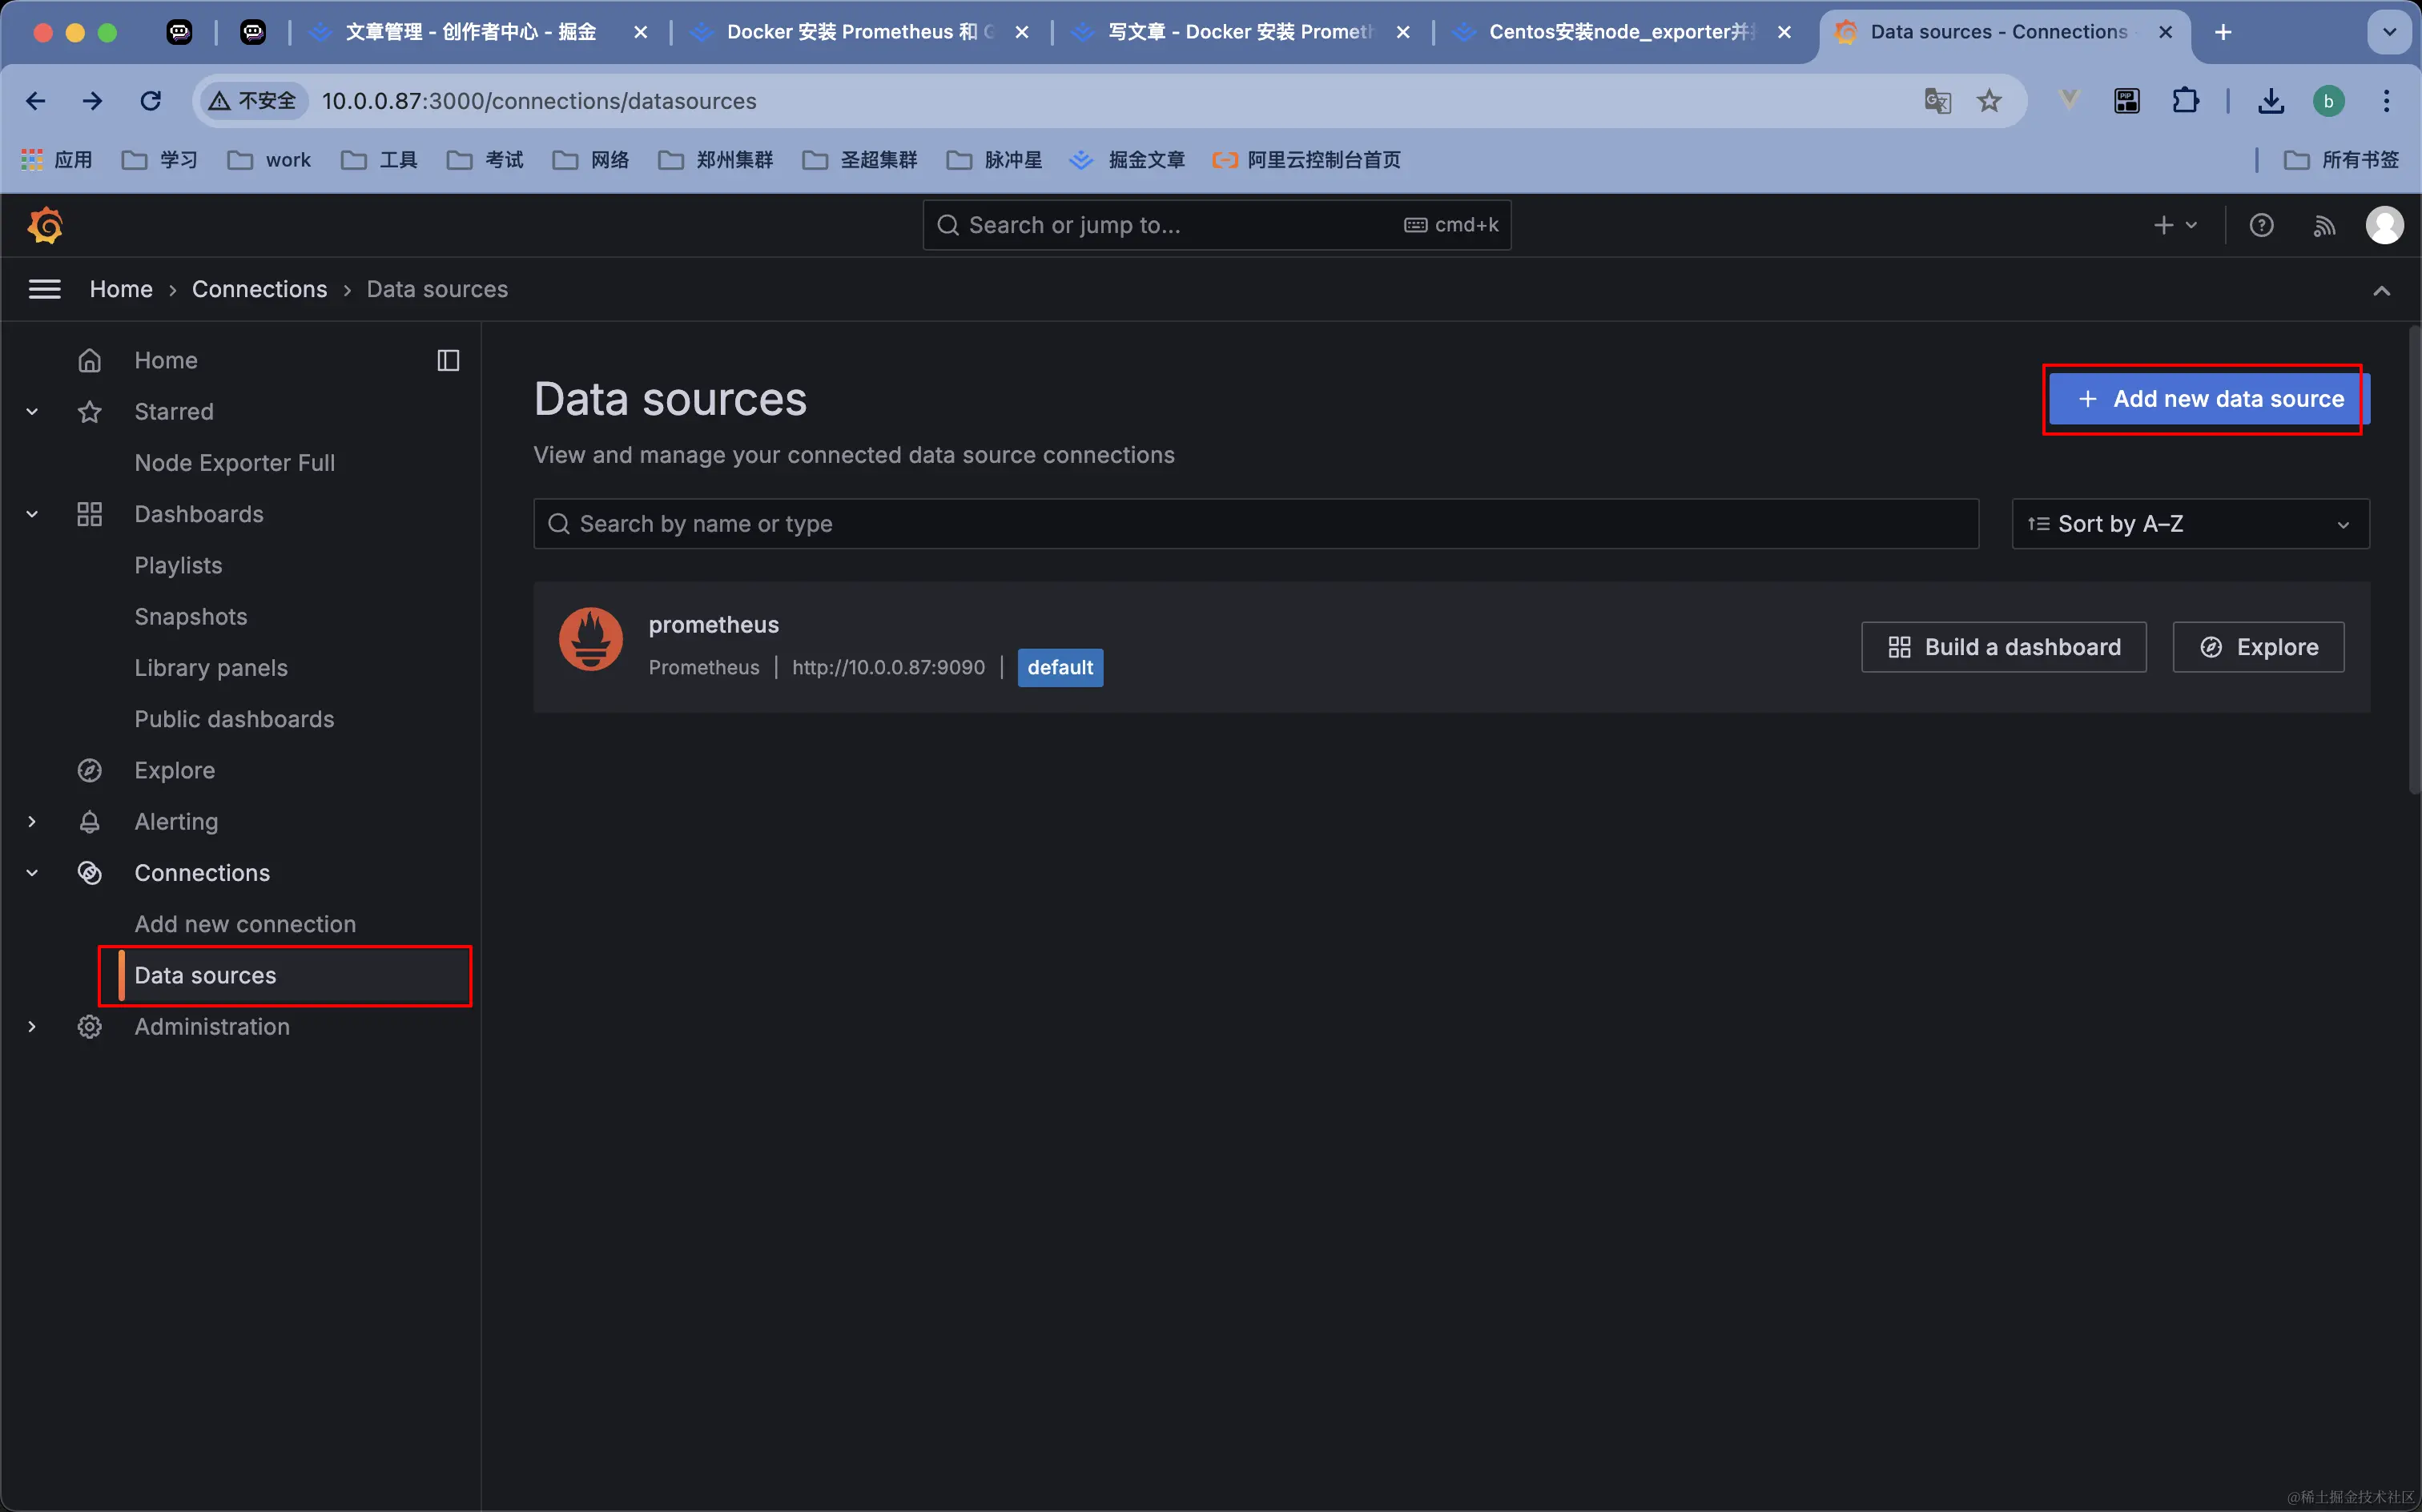
Task: Open the hamburger menu toggle
Action: [x=45, y=289]
